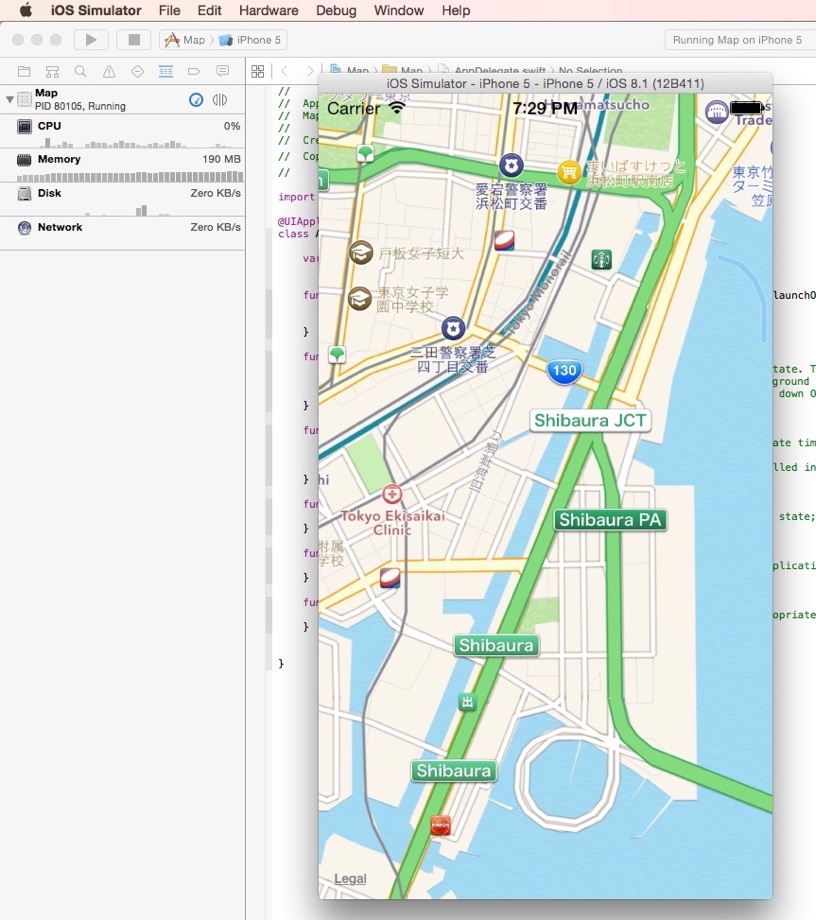Open the related items grid menu
This screenshot has height=920, width=816.
pyautogui.click(x=258, y=72)
